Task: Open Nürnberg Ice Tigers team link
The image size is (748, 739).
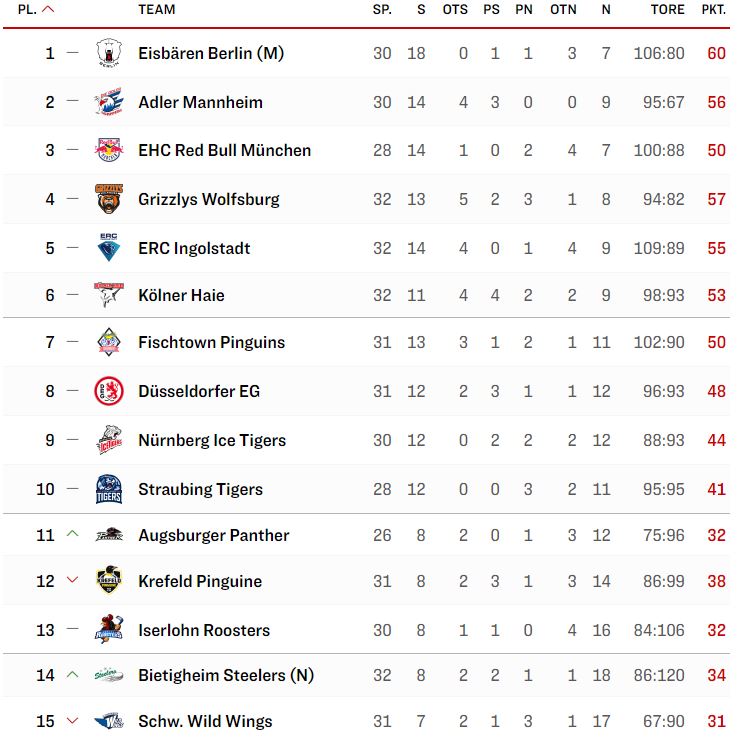Action: pos(212,440)
